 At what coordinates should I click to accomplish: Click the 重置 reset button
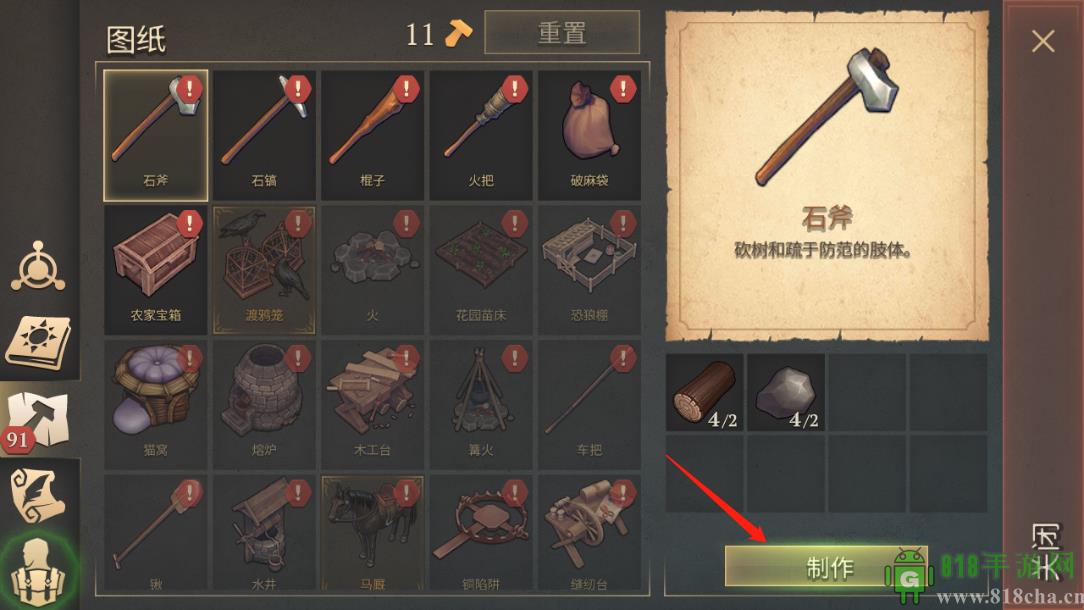point(561,33)
